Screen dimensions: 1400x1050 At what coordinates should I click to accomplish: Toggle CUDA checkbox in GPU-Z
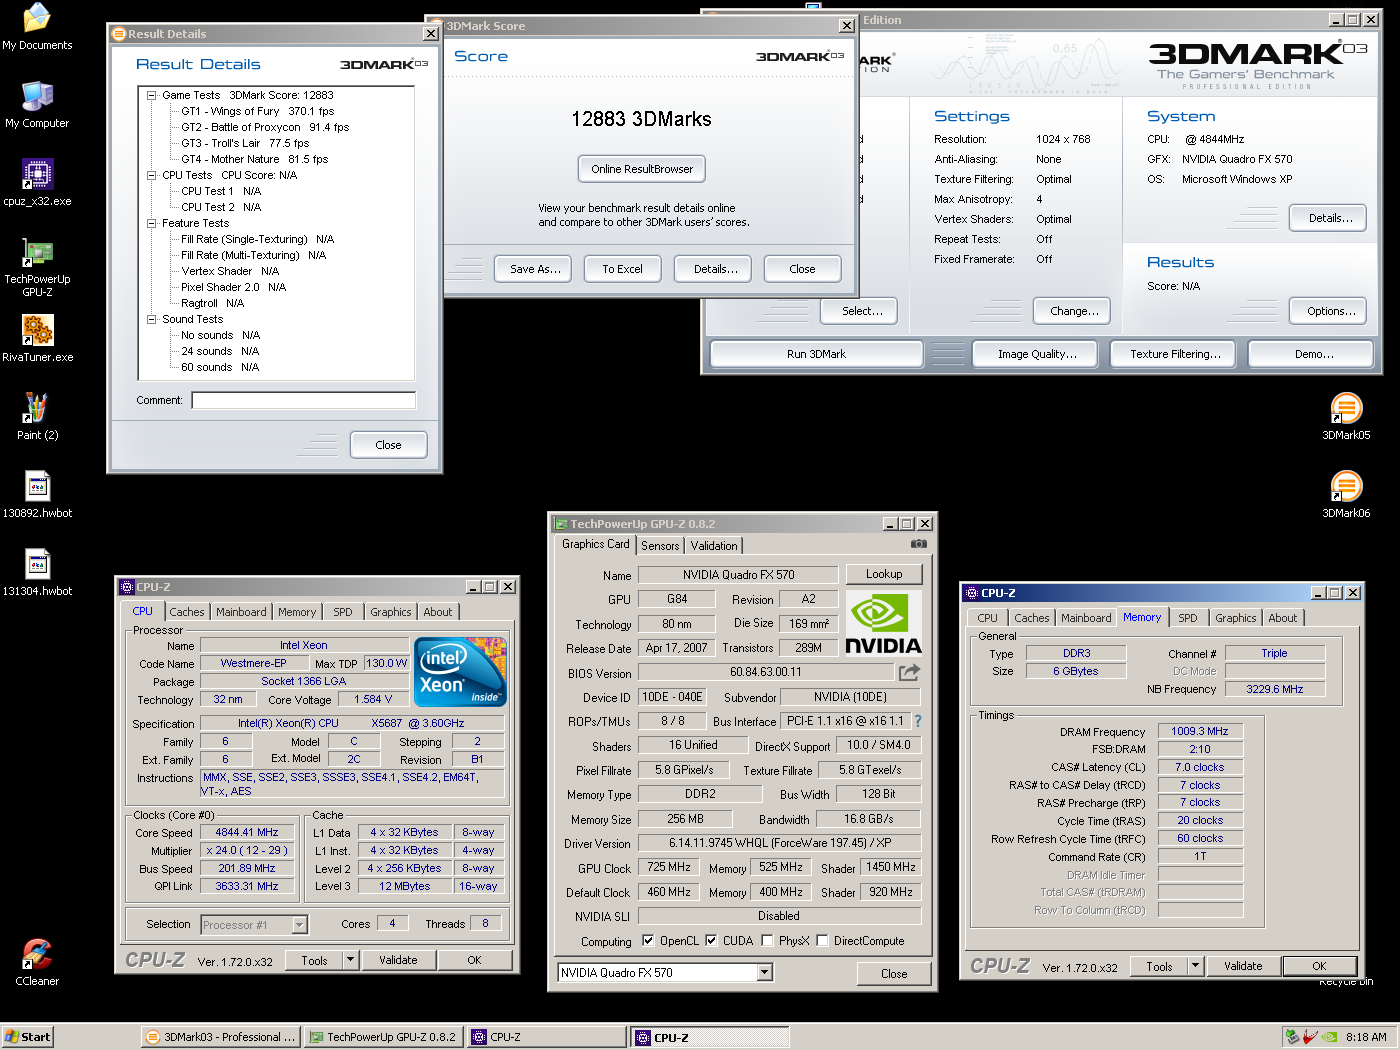(711, 940)
